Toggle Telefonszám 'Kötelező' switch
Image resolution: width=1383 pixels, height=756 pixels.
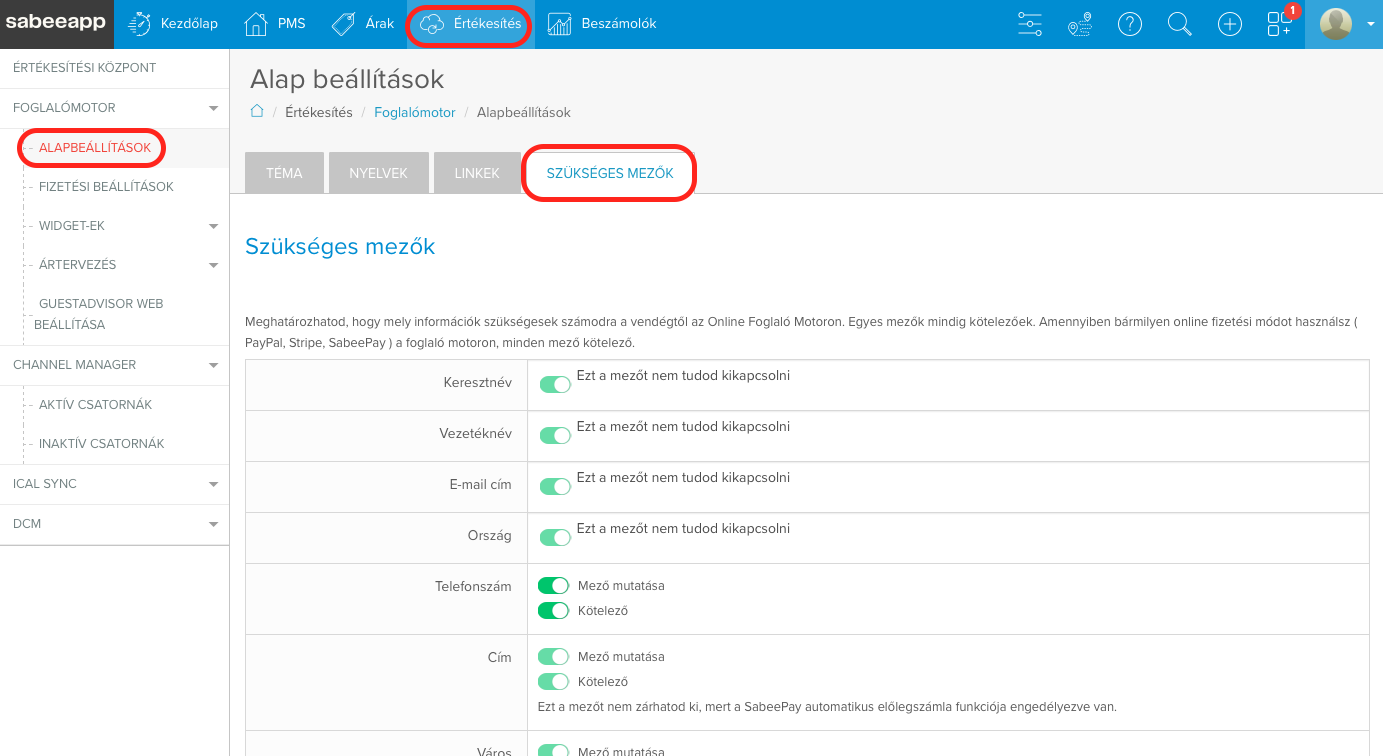point(553,610)
